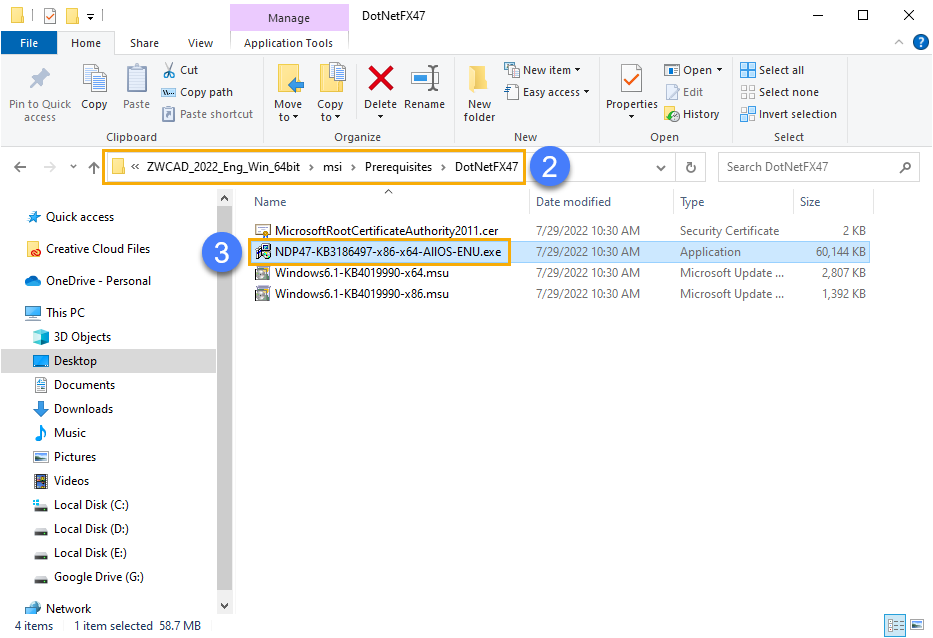Switch to Details view in status bar
The height and width of the screenshot is (638, 933).
point(896,625)
